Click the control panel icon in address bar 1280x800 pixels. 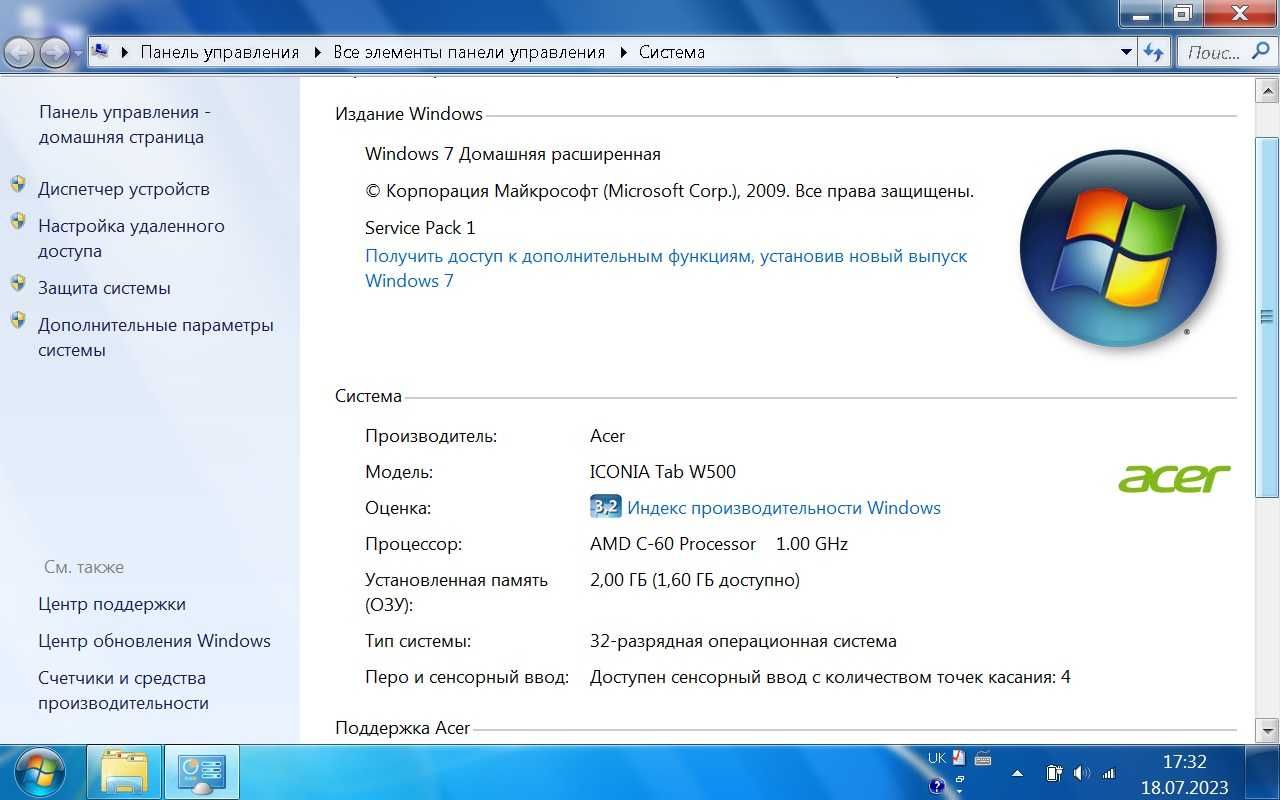pyautogui.click(x=101, y=50)
